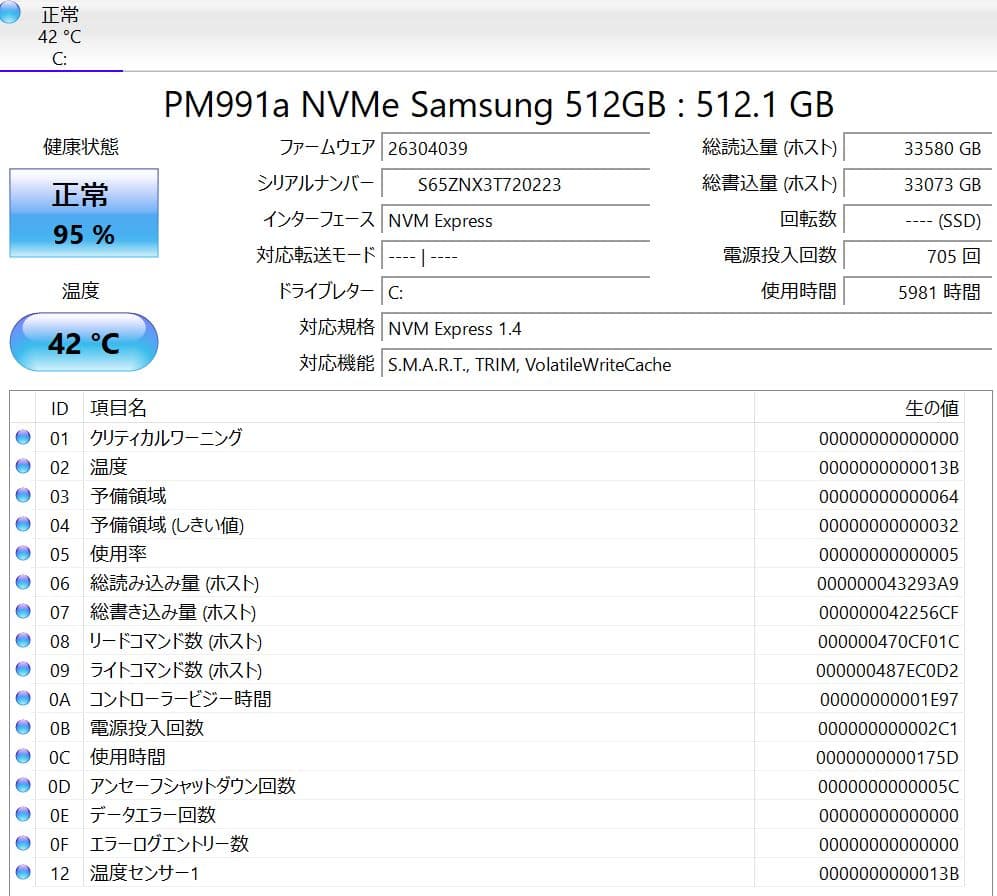Screen dimensions: 997x896
Task: Click the raw value 000000042256CF
Action: pyautogui.click(x=888, y=613)
